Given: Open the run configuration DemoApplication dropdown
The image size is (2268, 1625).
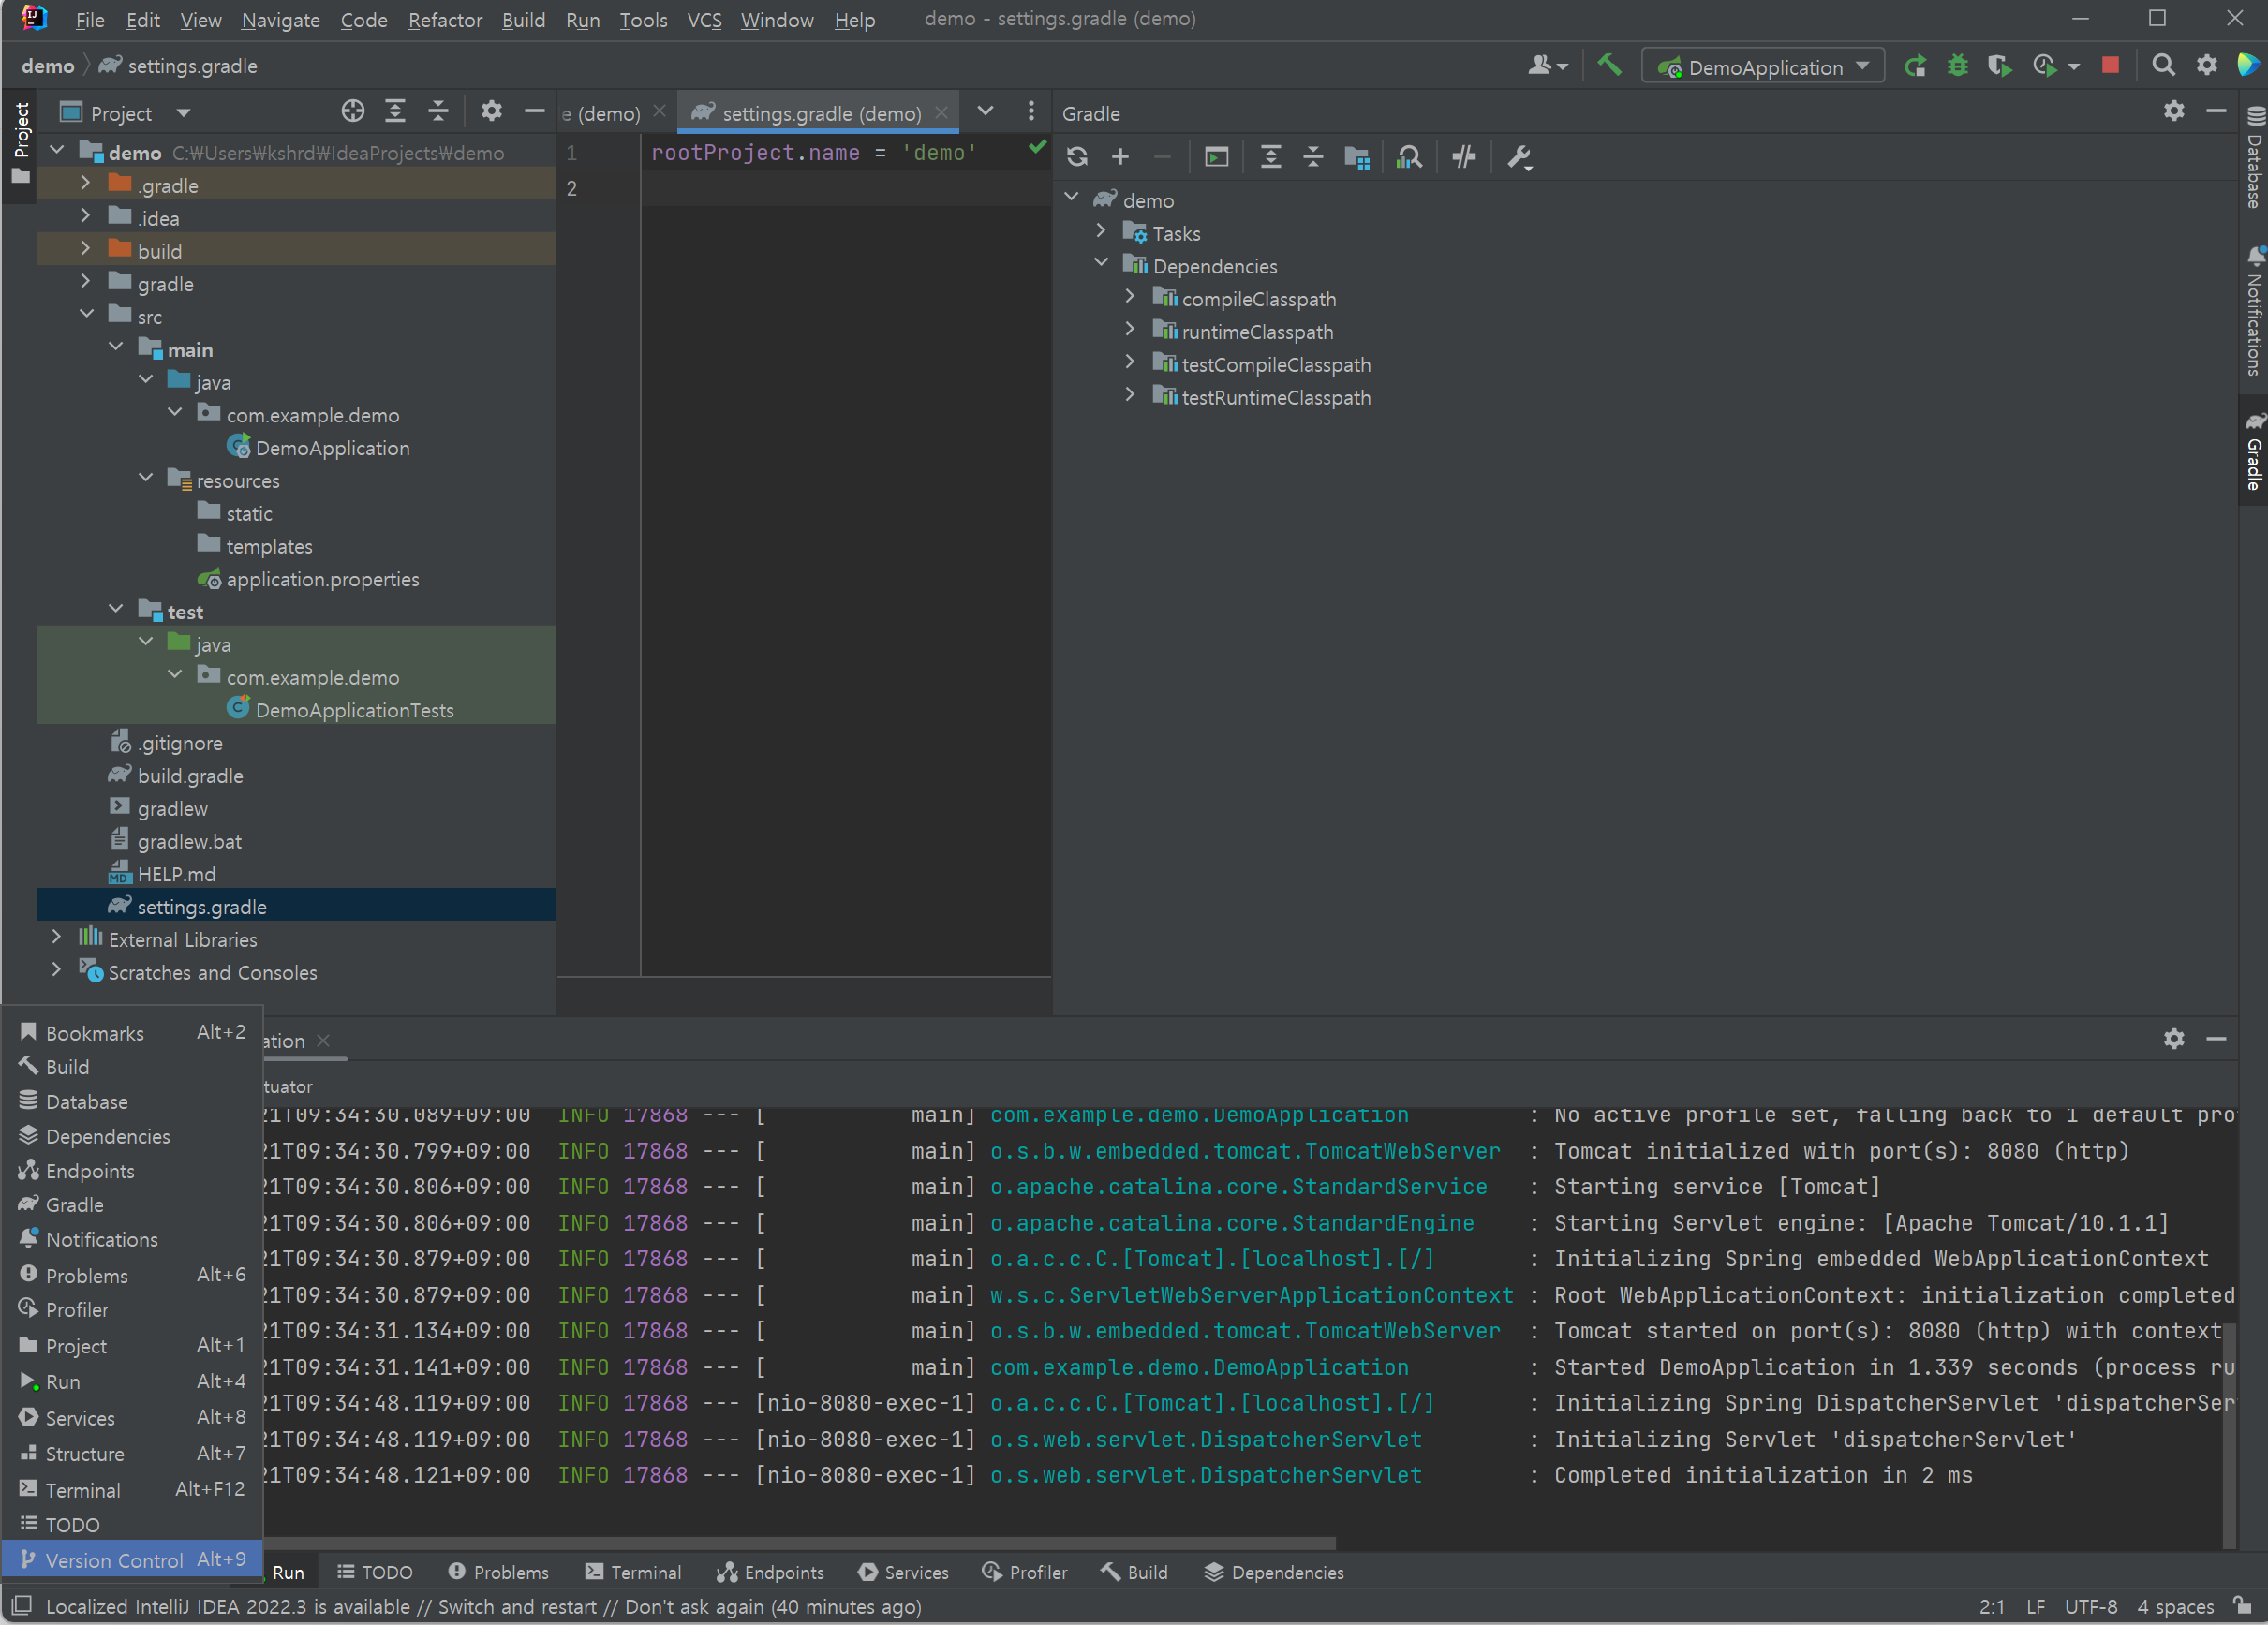Looking at the screenshot, I should click(1762, 67).
